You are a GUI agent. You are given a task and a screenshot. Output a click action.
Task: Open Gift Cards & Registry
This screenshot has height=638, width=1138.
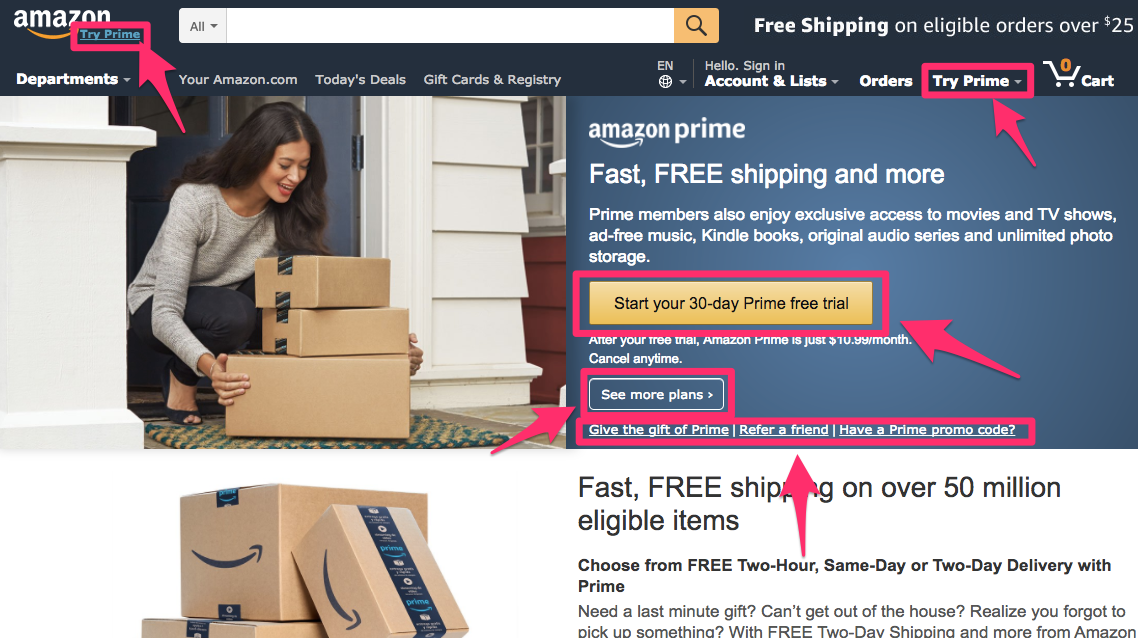[x=492, y=80]
